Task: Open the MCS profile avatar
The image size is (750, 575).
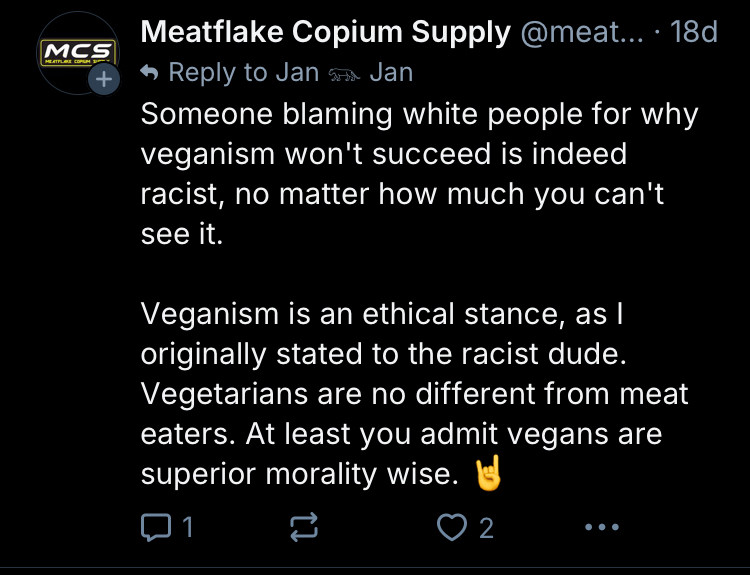Action: 78,53
